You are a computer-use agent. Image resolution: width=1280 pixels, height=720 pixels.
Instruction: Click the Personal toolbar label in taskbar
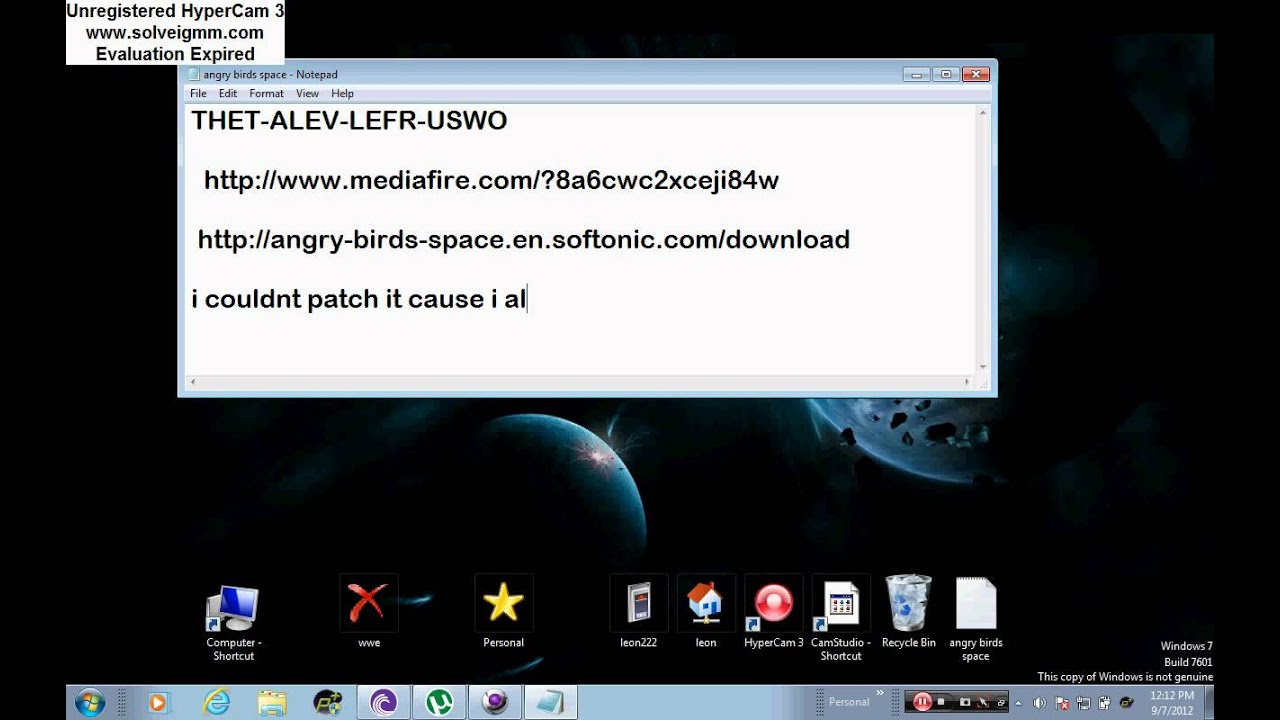click(x=849, y=702)
